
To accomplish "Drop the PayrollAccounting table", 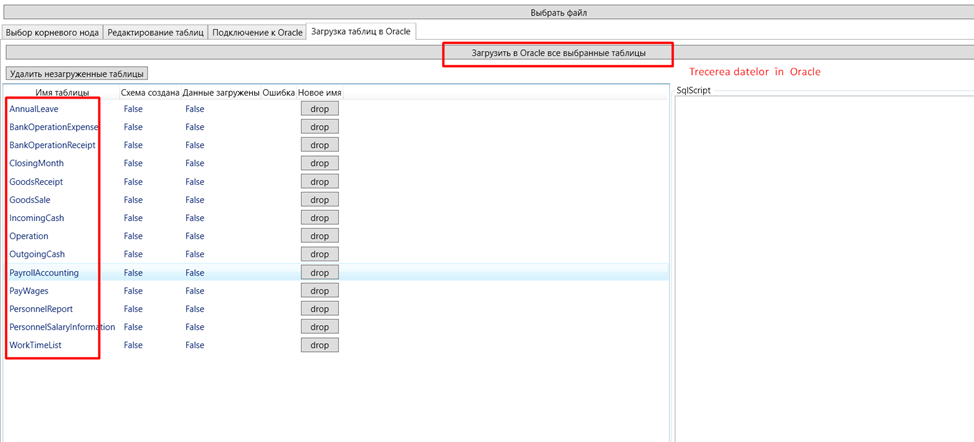I will 319,273.
